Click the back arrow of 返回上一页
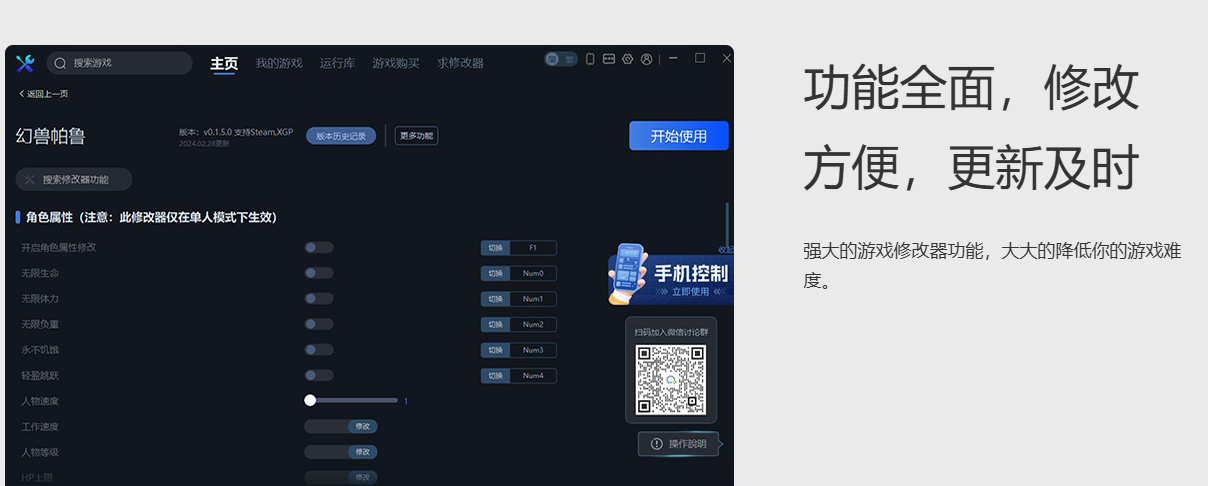The image size is (1208, 486). tap(21, 94)
